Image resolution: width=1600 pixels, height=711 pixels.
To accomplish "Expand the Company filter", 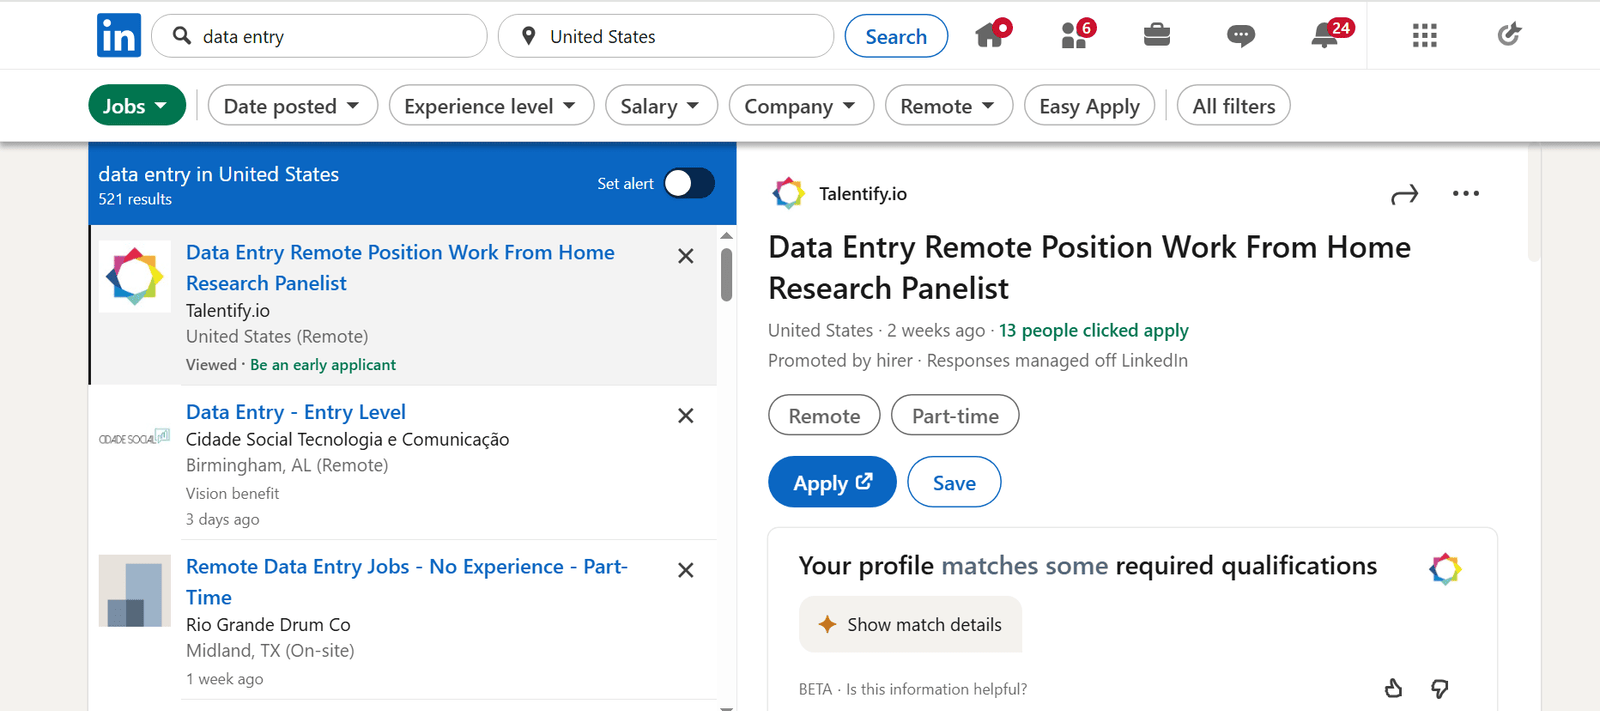I will [801, 105].
